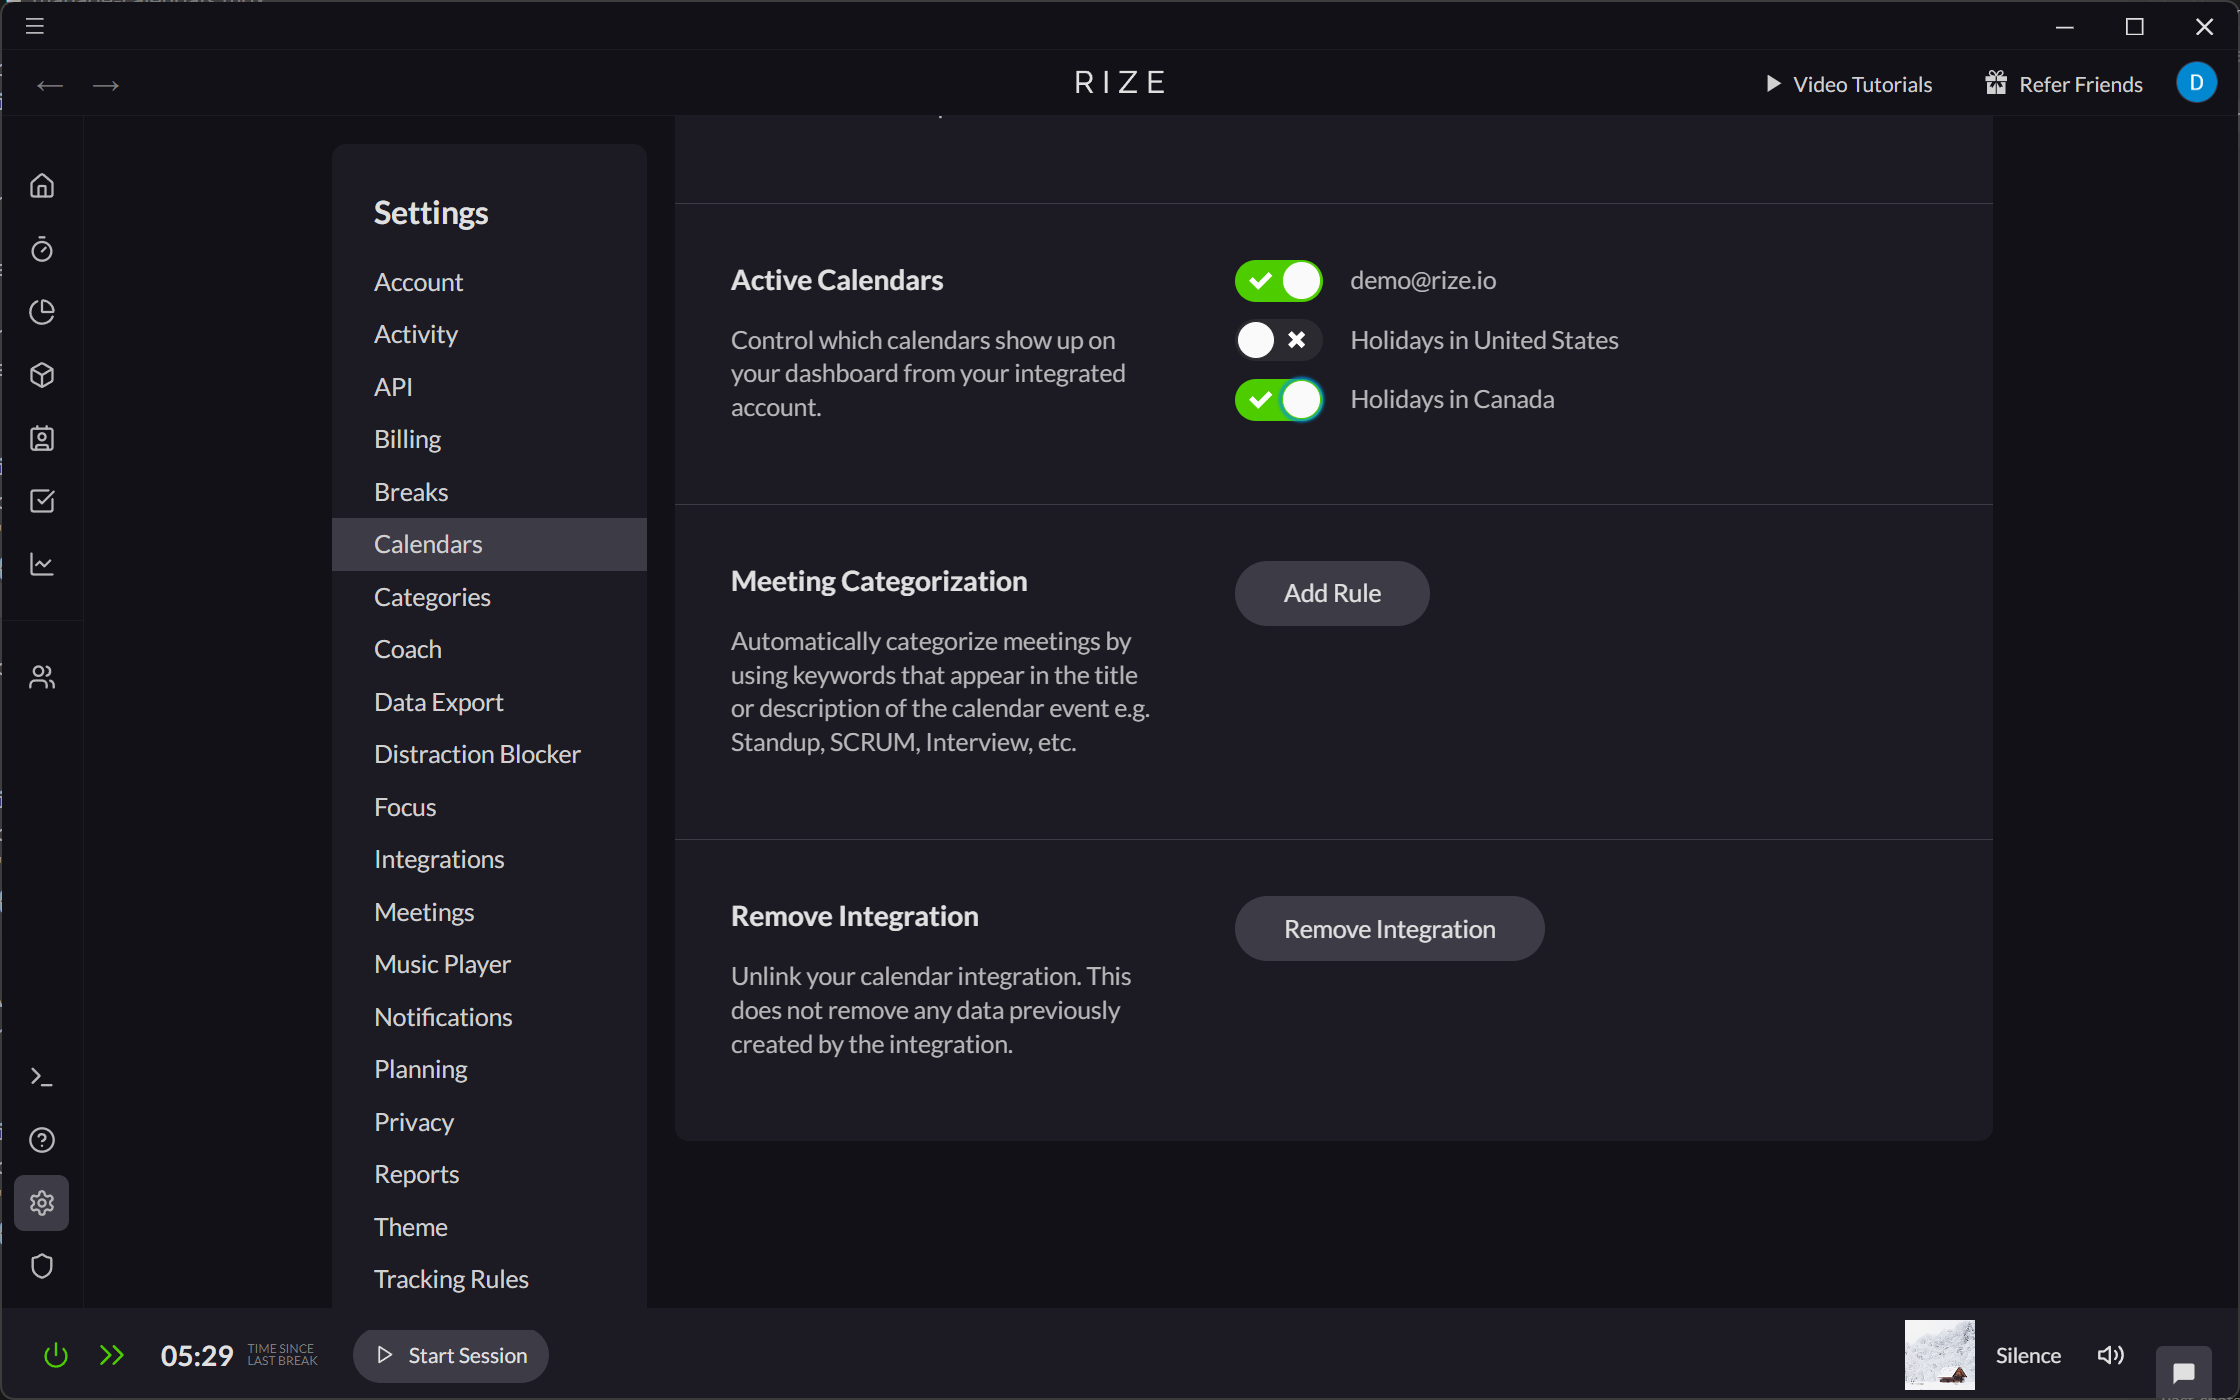Screen dimensions: 2240x1400
Task: Turn off the demo@rize.io calendar toggle
Action: click(1277, 281)
